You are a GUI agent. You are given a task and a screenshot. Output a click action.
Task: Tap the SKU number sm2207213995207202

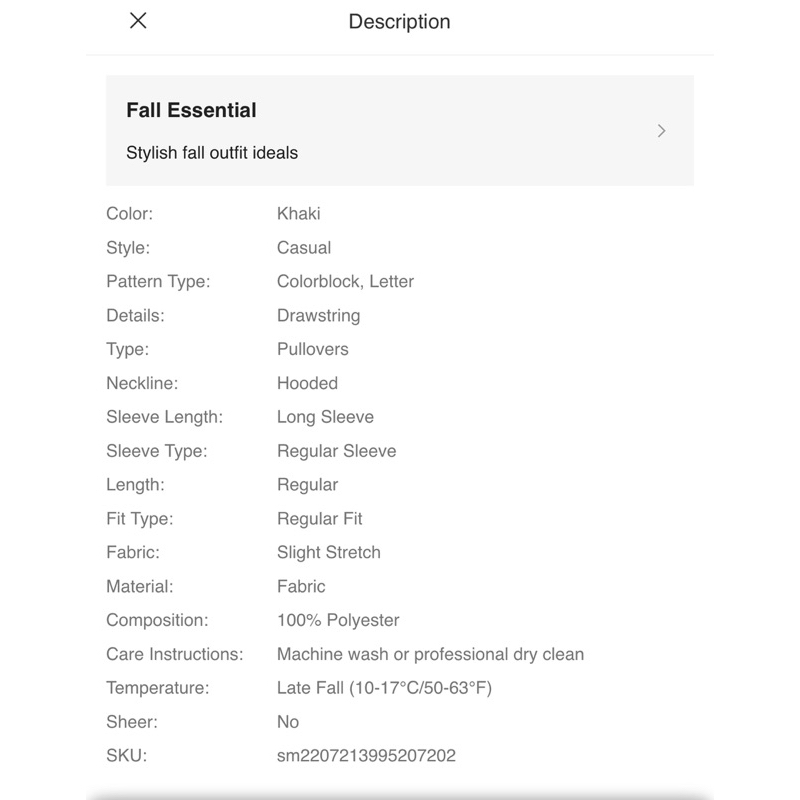(366, 756)
